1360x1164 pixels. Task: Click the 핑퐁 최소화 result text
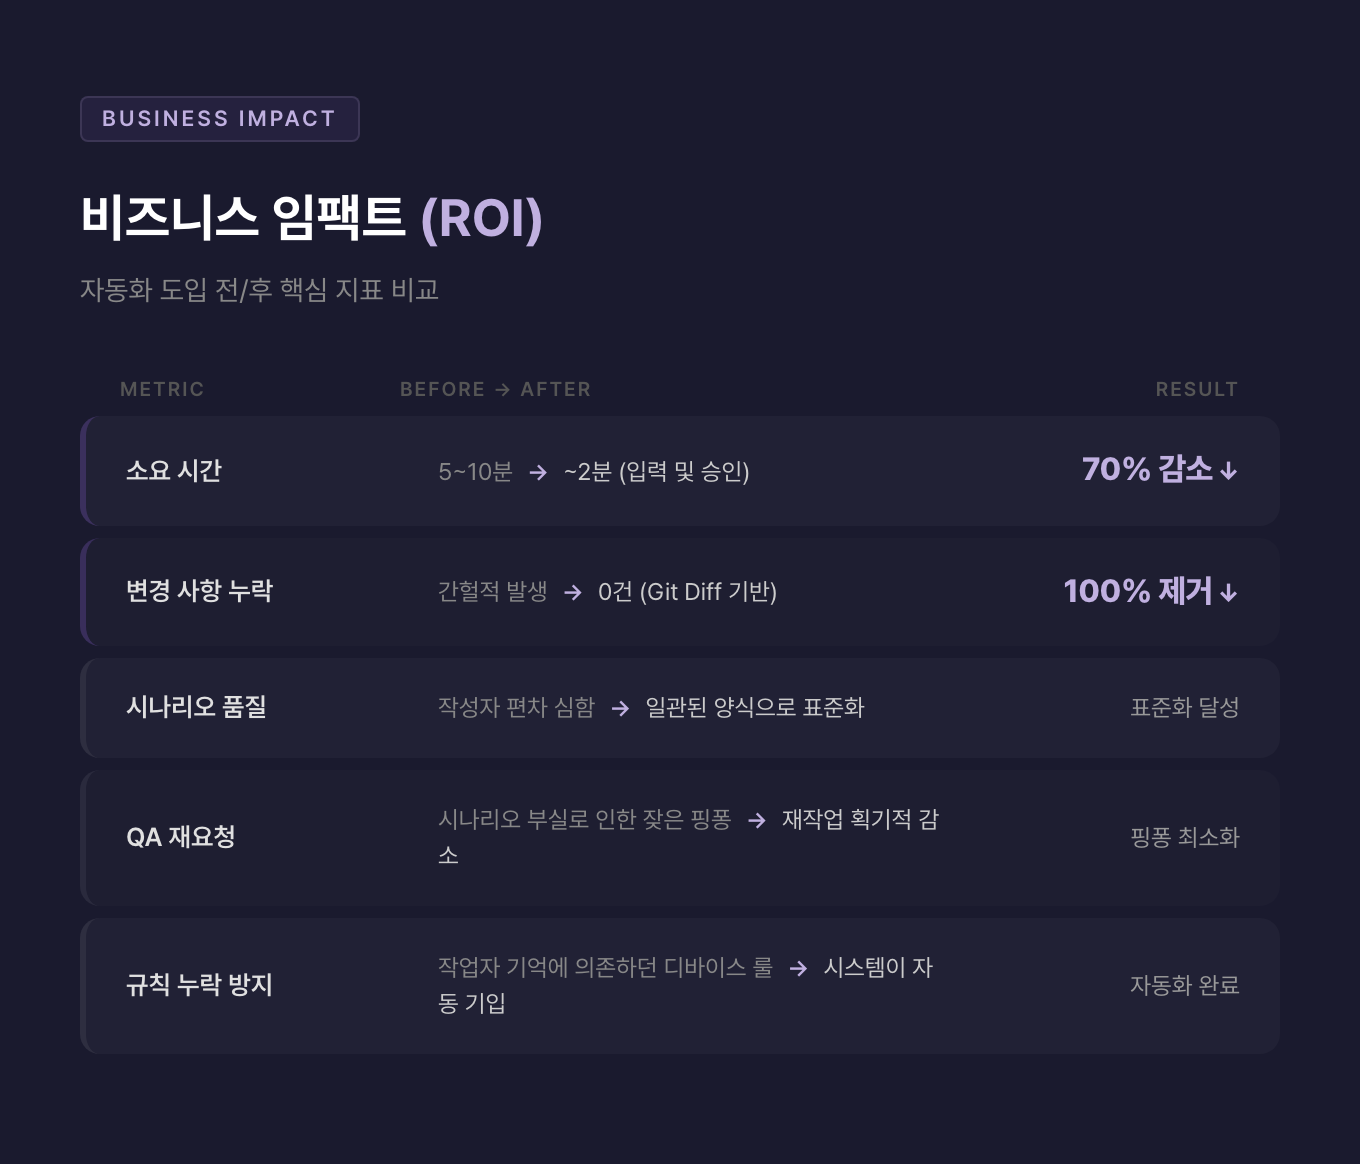click(1184, 837)
